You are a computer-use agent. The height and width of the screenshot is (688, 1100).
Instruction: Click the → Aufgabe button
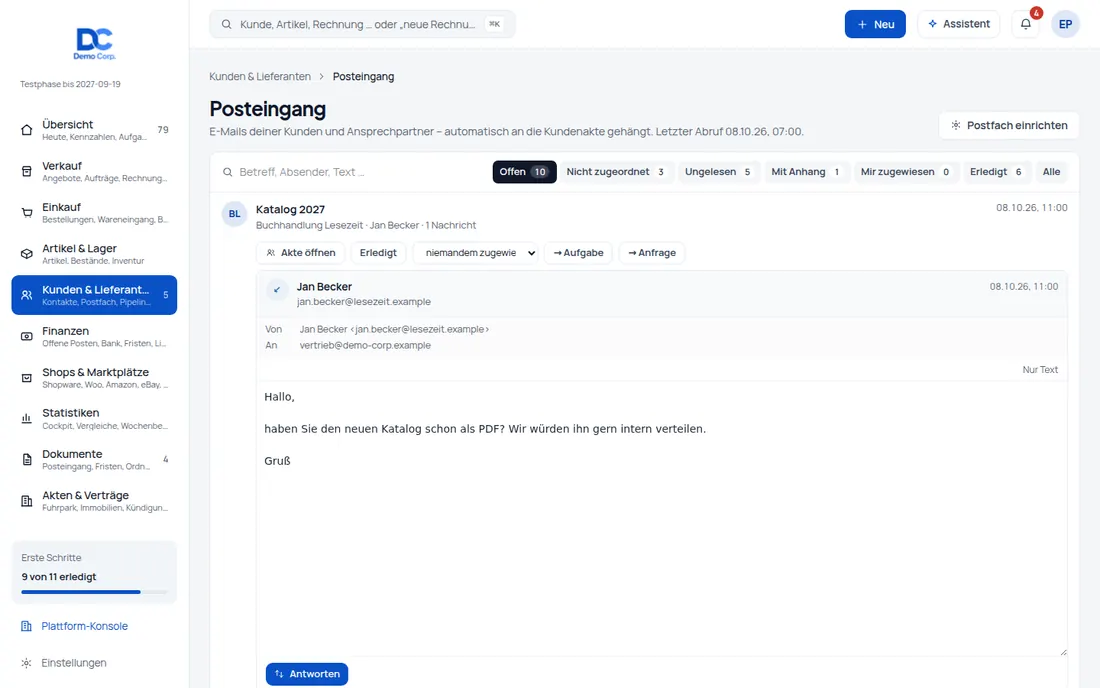[x=579, y=252]
